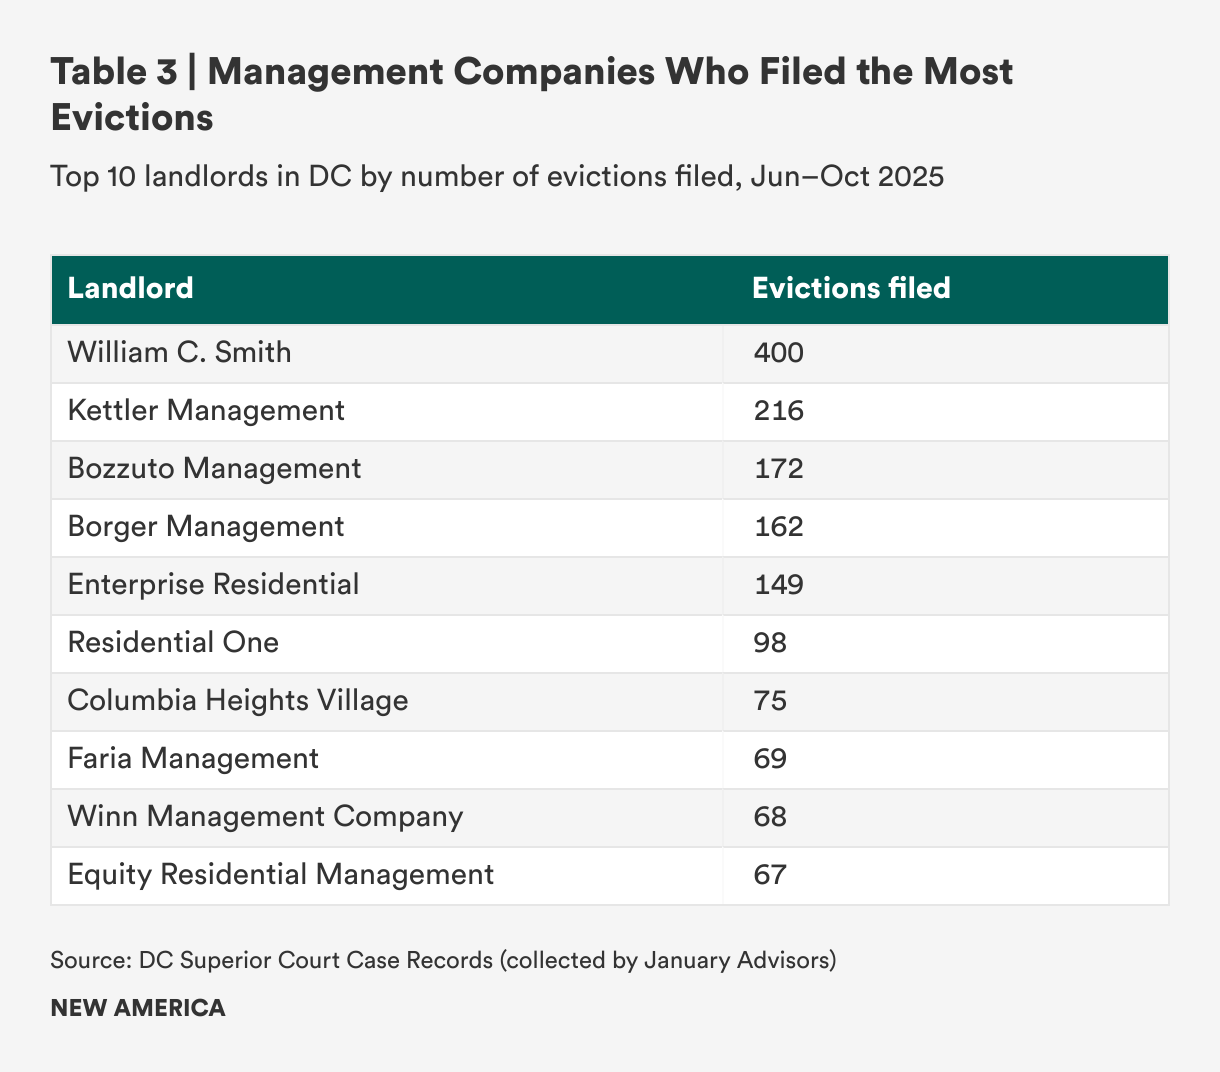1220x1072 pixels.
Task: Click the 67 evictions value
Action: (770, 875)
